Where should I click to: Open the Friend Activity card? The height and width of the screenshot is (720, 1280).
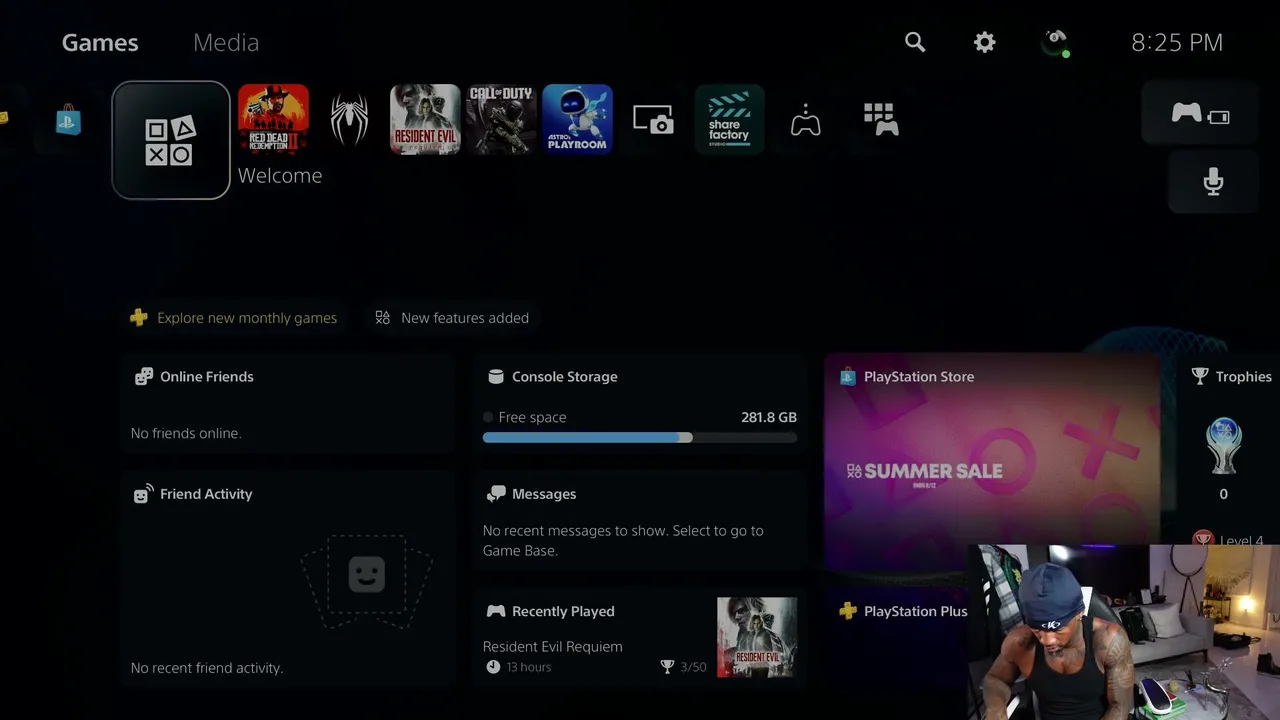click(x=288, y=580)
